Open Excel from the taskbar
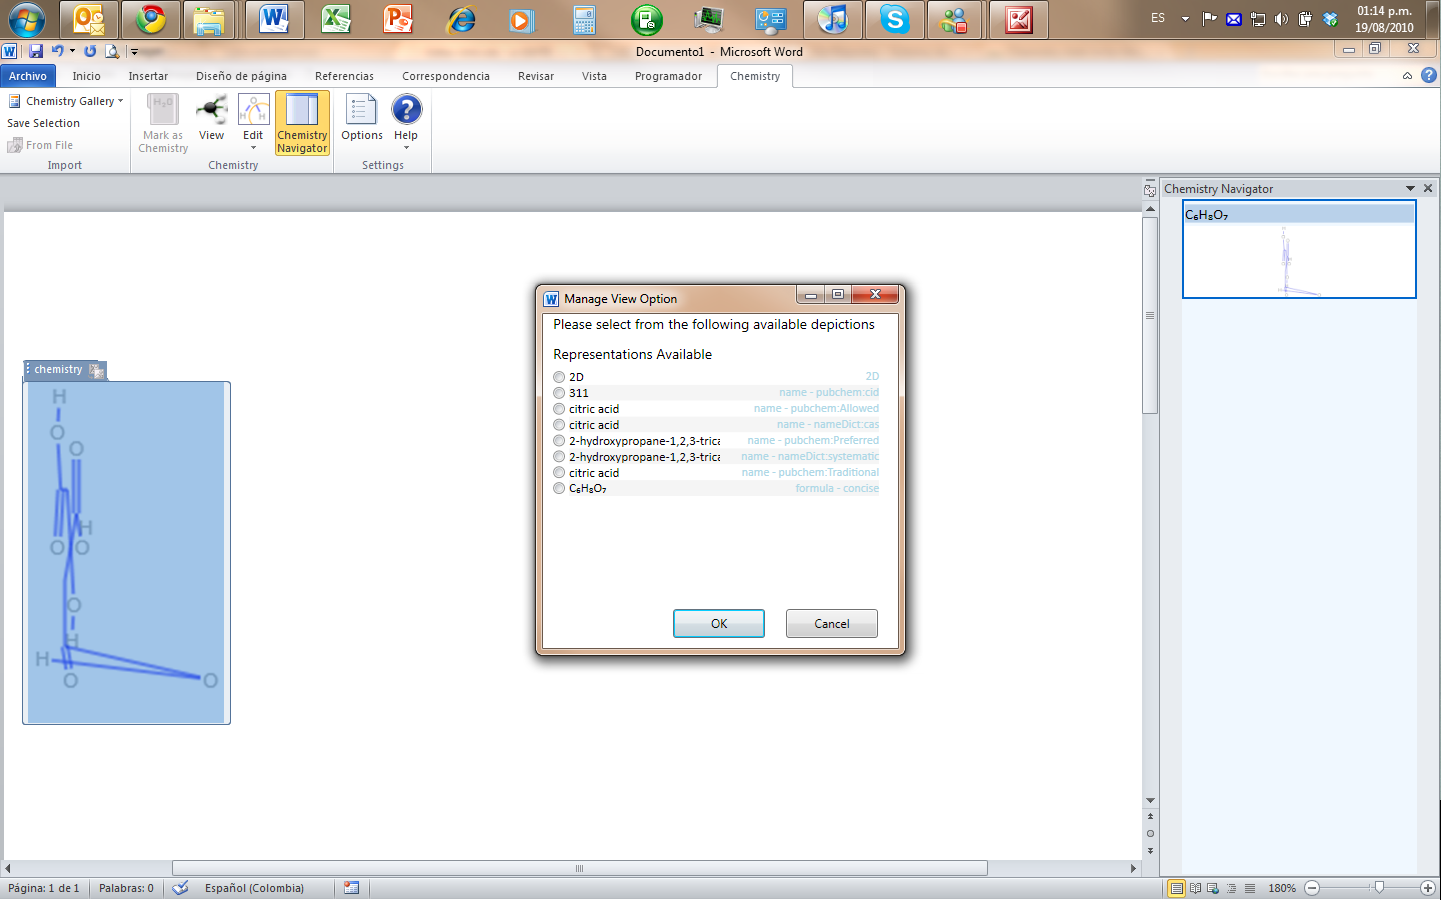Viewport: 1441px width, 900px height. click(336, 19)
